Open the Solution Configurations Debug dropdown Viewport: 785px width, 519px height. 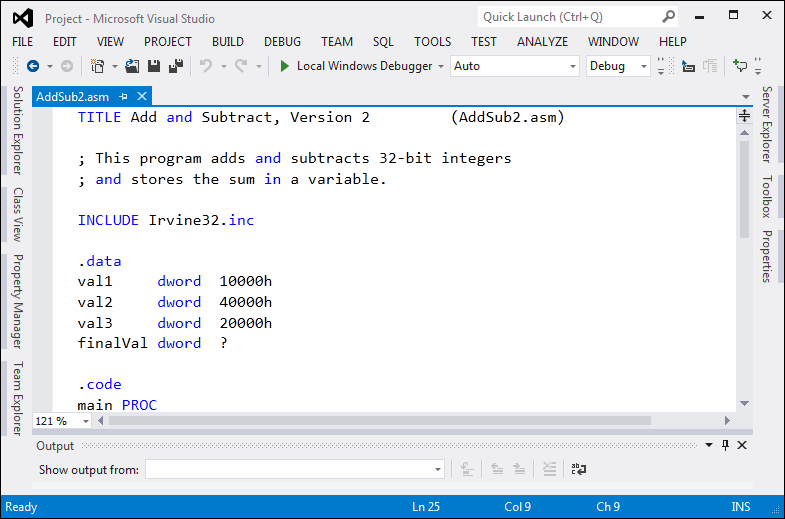(618, 66)
